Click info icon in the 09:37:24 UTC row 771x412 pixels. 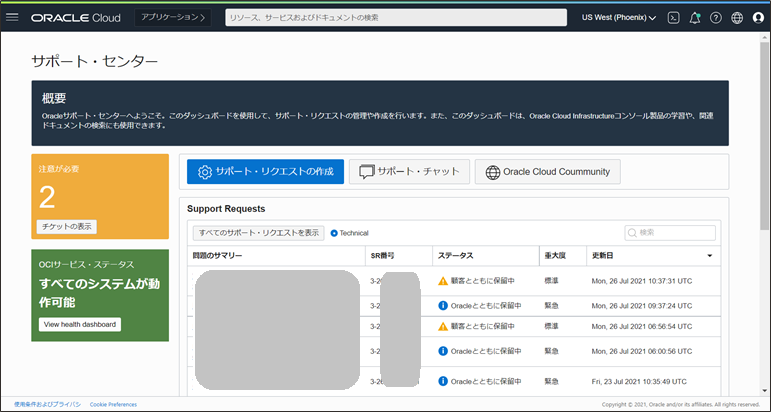443,306
